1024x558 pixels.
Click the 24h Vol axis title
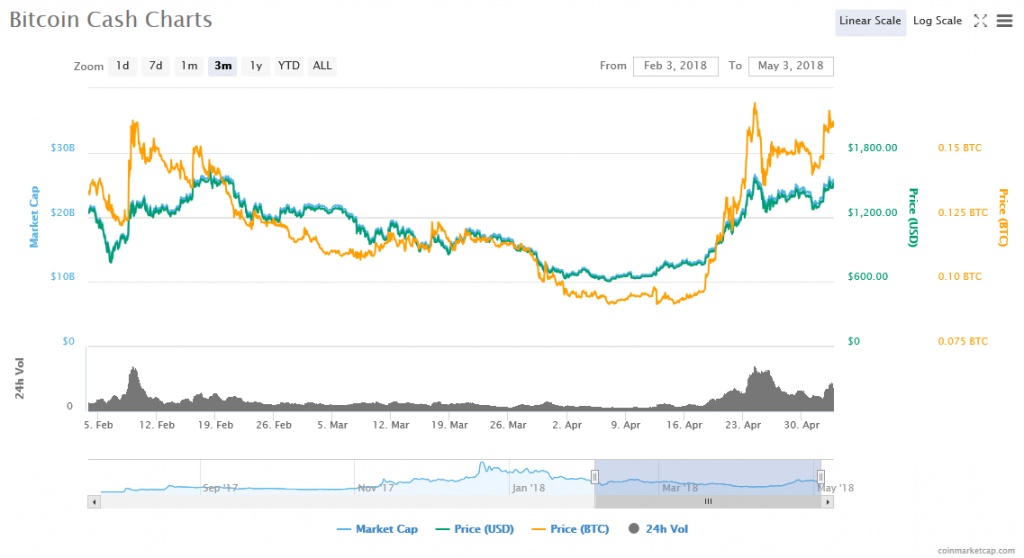[x=20, y=378]
